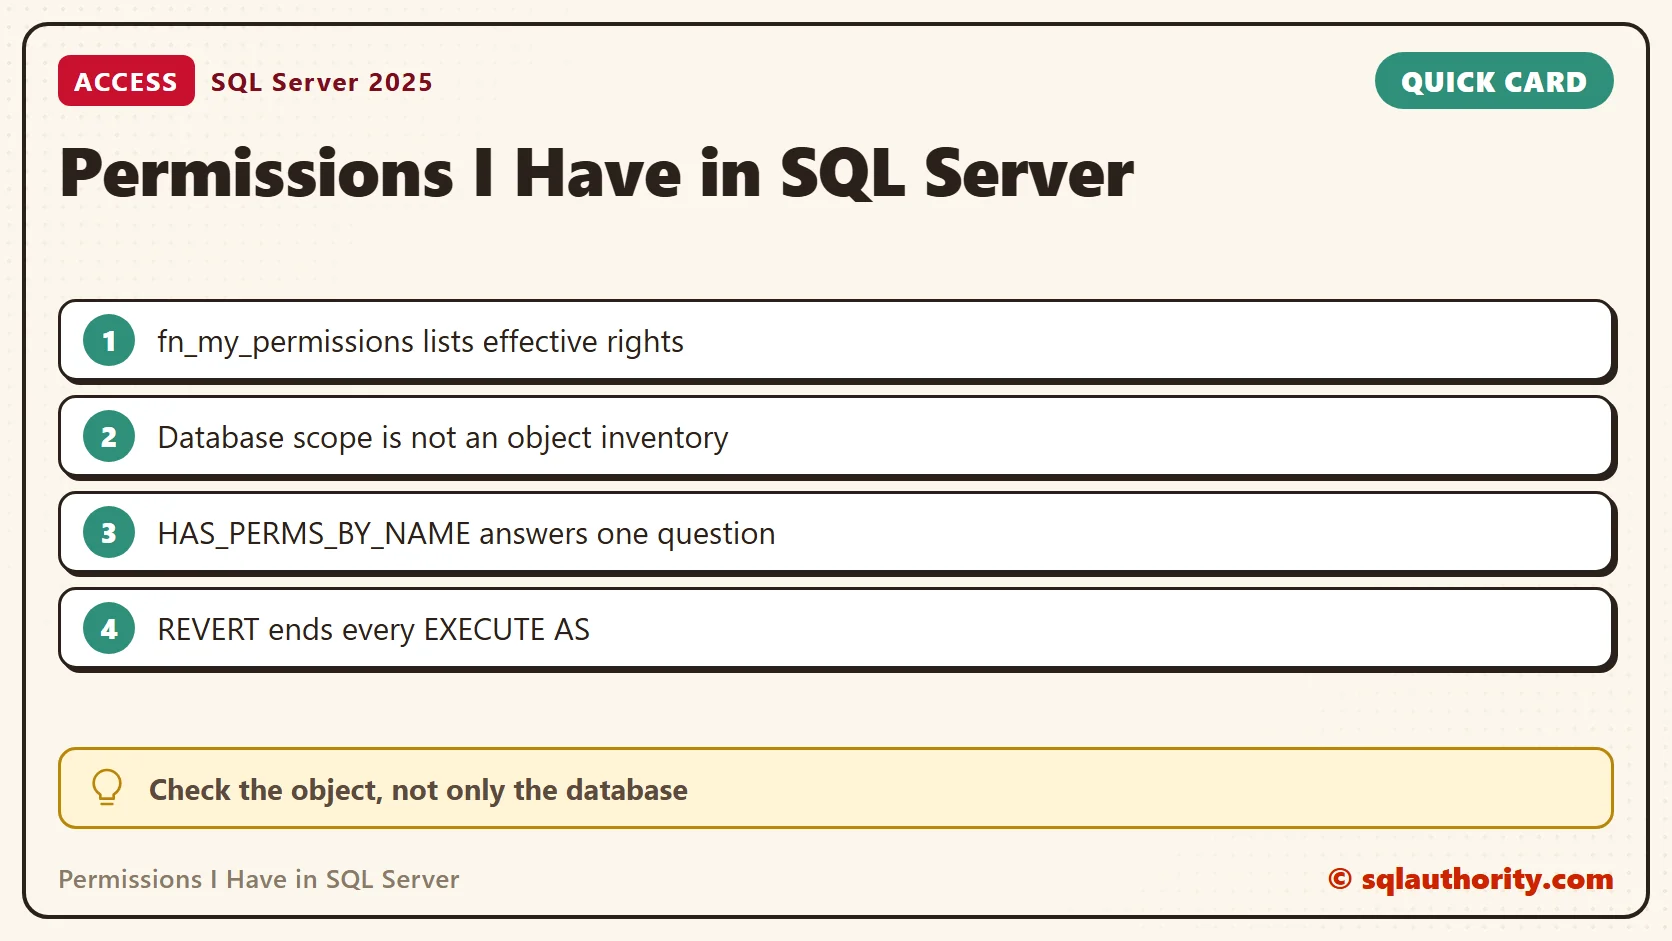1672x941 pixels.
Task: Click the number 4 badge beside REVERT
Action: (109, 629)
